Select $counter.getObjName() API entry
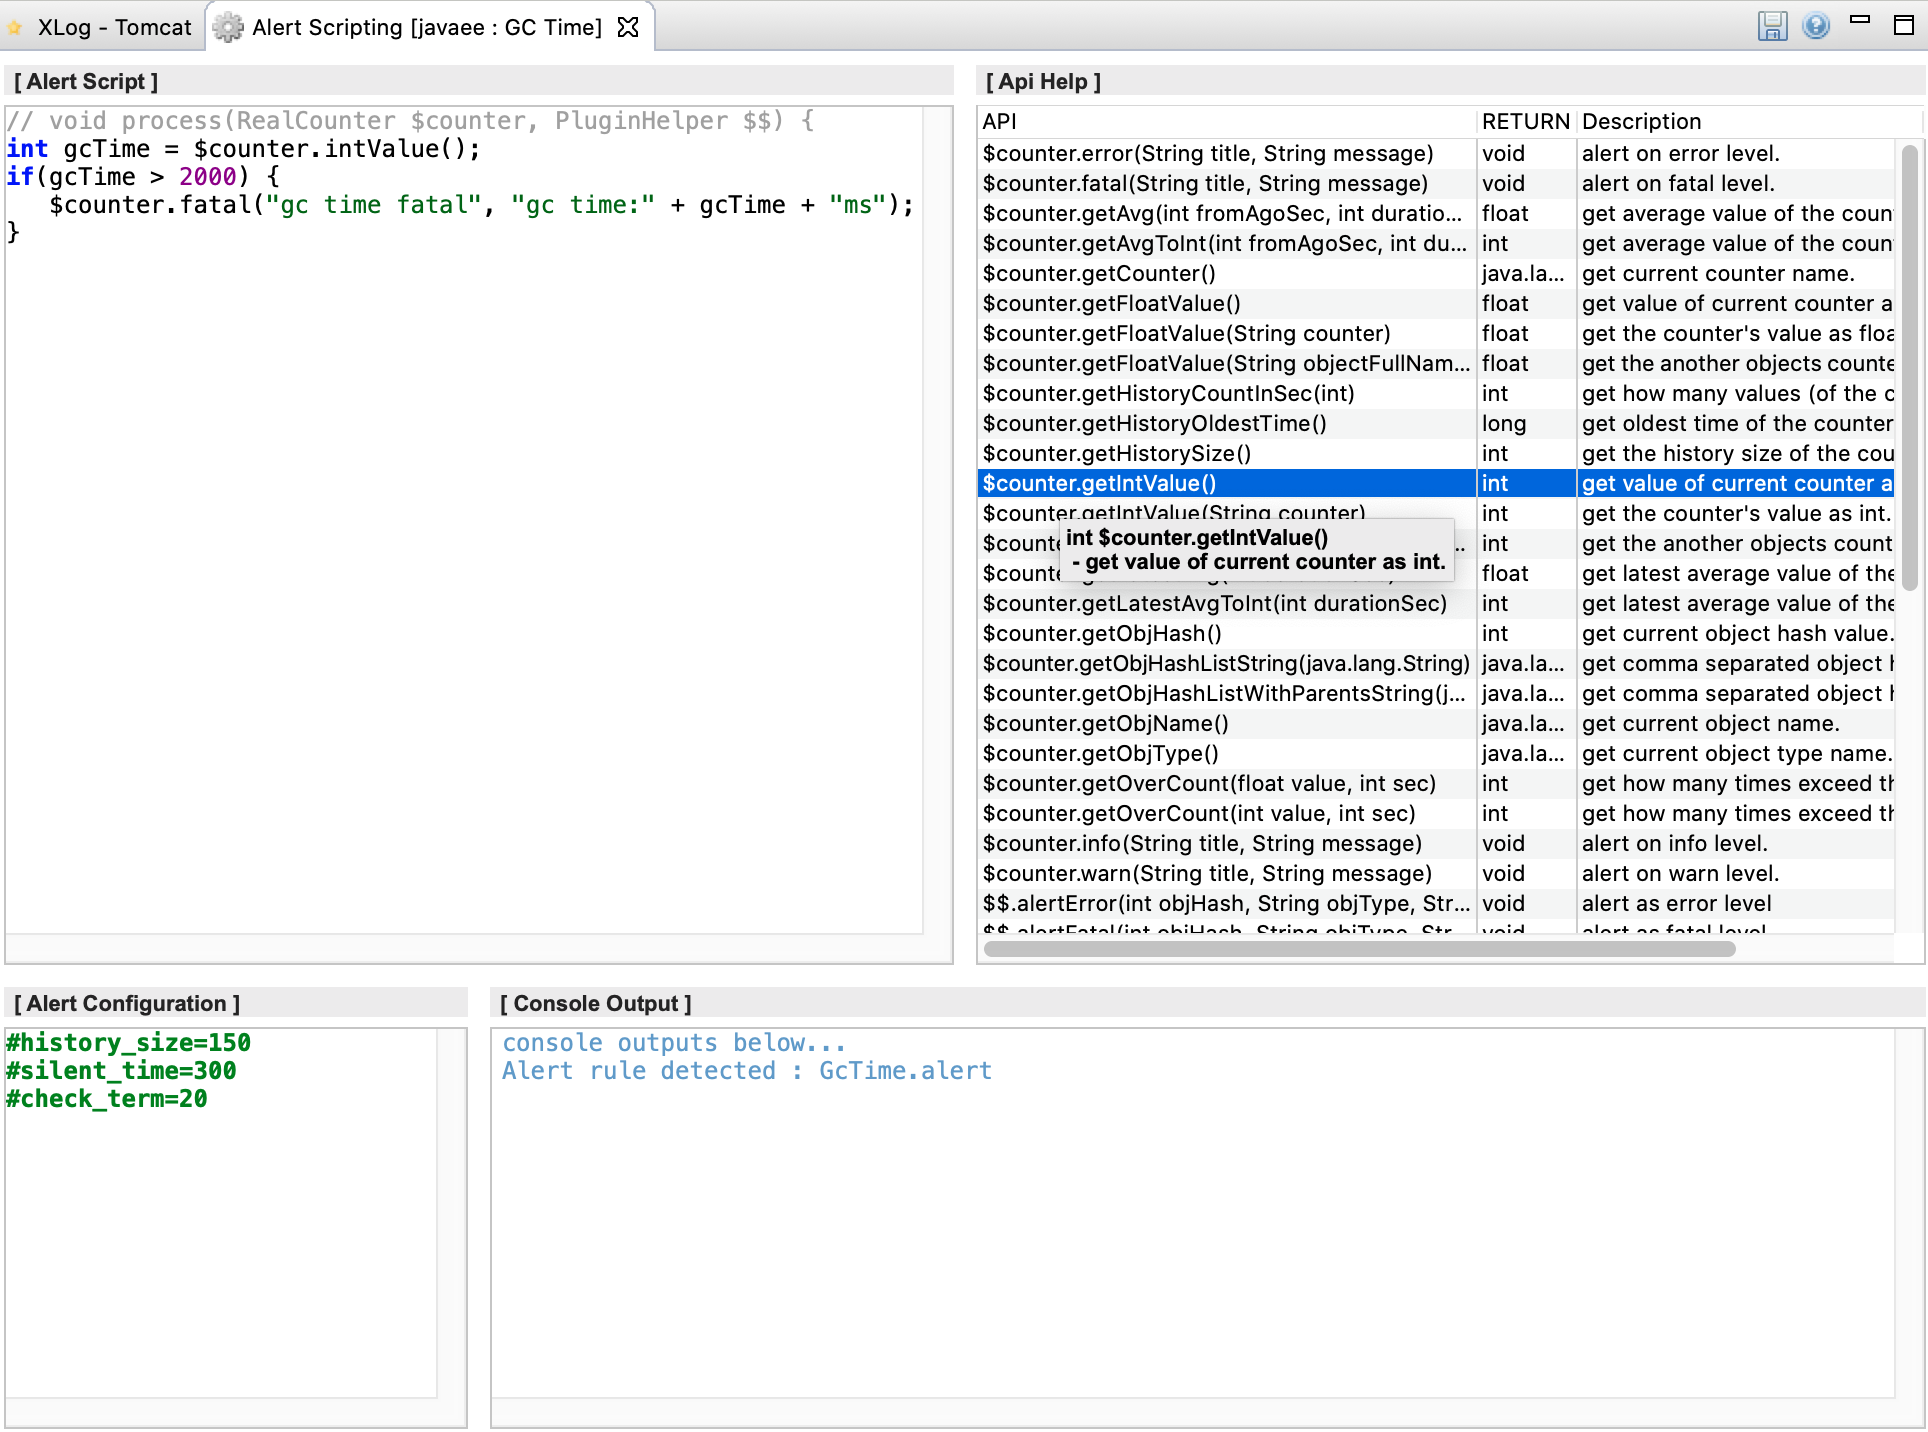 tap(1105, 724)
